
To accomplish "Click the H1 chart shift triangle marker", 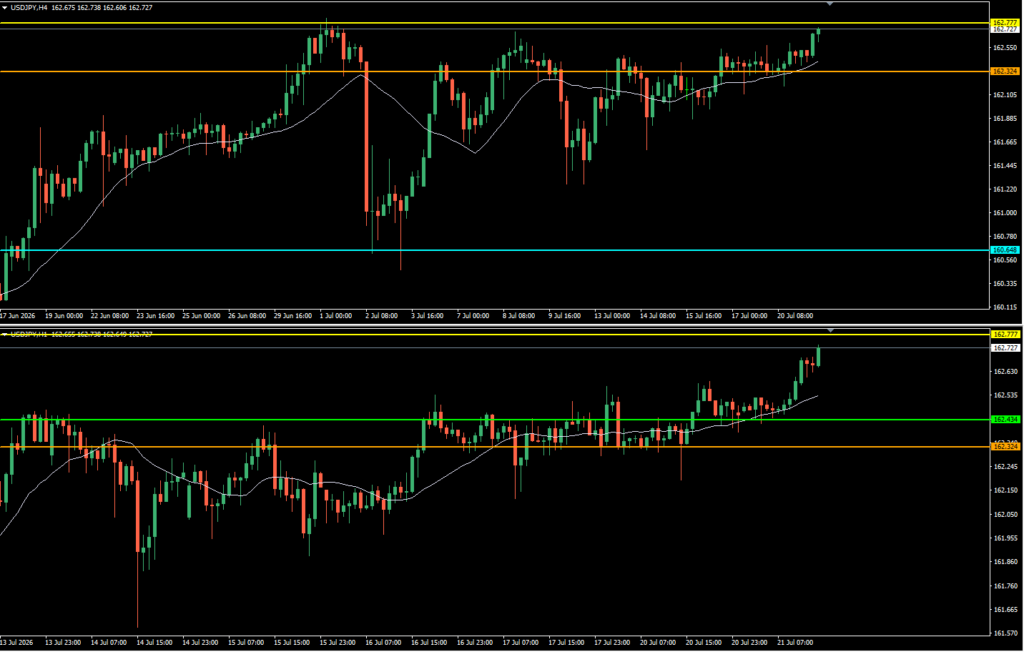I will pos(829,330).
